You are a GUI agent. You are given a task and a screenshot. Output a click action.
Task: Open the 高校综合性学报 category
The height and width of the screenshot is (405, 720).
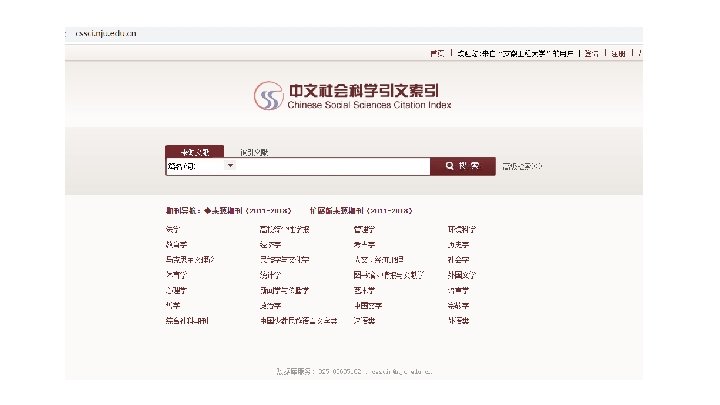pyautogui.click(x=285, y=229)
